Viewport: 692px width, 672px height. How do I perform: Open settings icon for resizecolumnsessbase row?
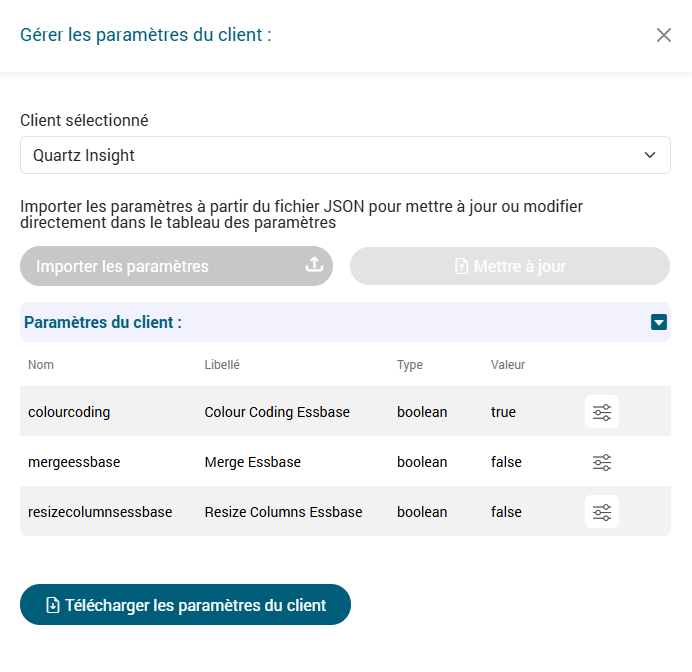point(602,512)
